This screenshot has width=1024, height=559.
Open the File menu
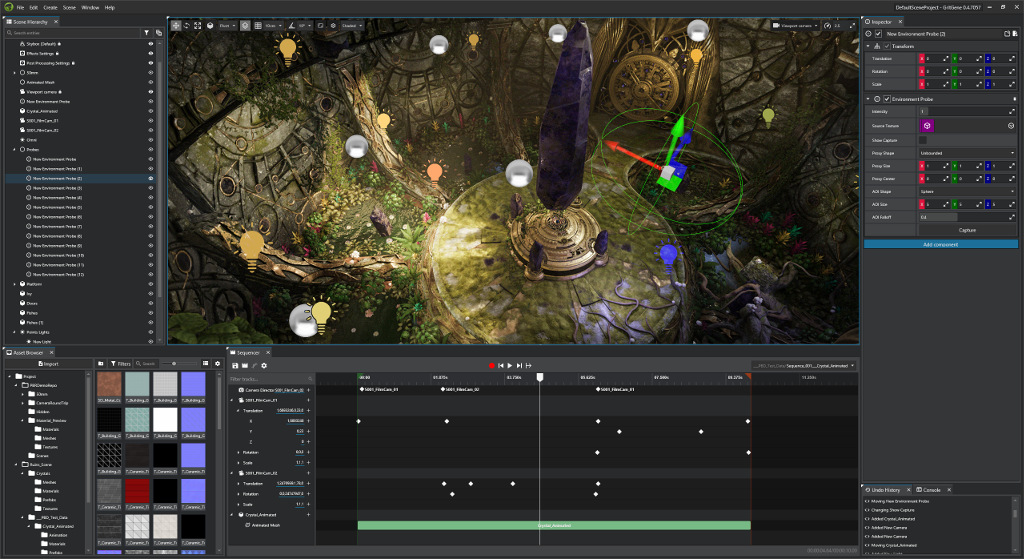click(20, 7)
